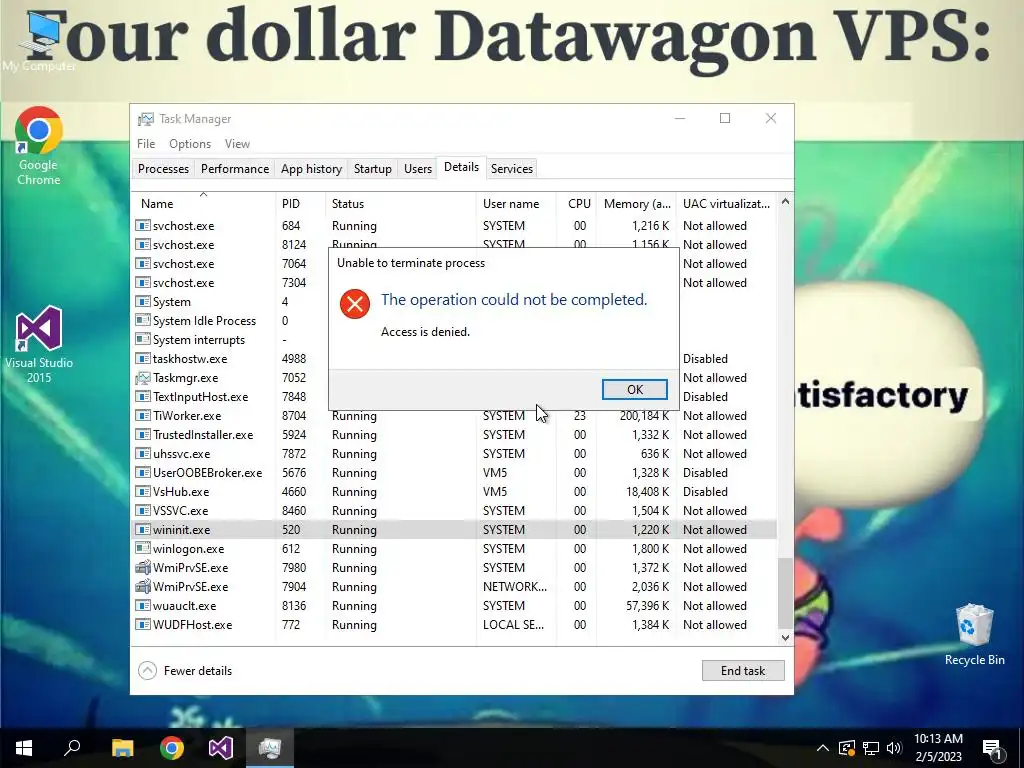Select the System Idle Process icon
1024x768 pixels.
coord(143,320)
